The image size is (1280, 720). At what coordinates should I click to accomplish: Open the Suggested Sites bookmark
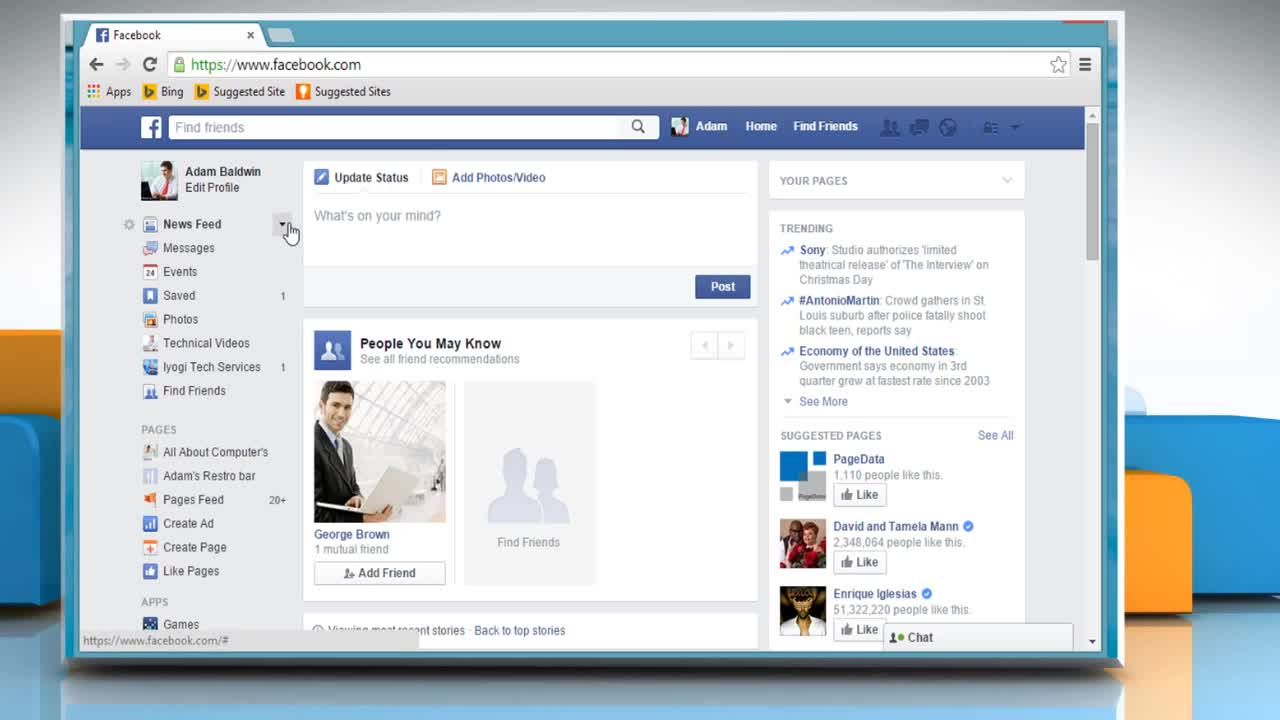(x=343, y=91)
